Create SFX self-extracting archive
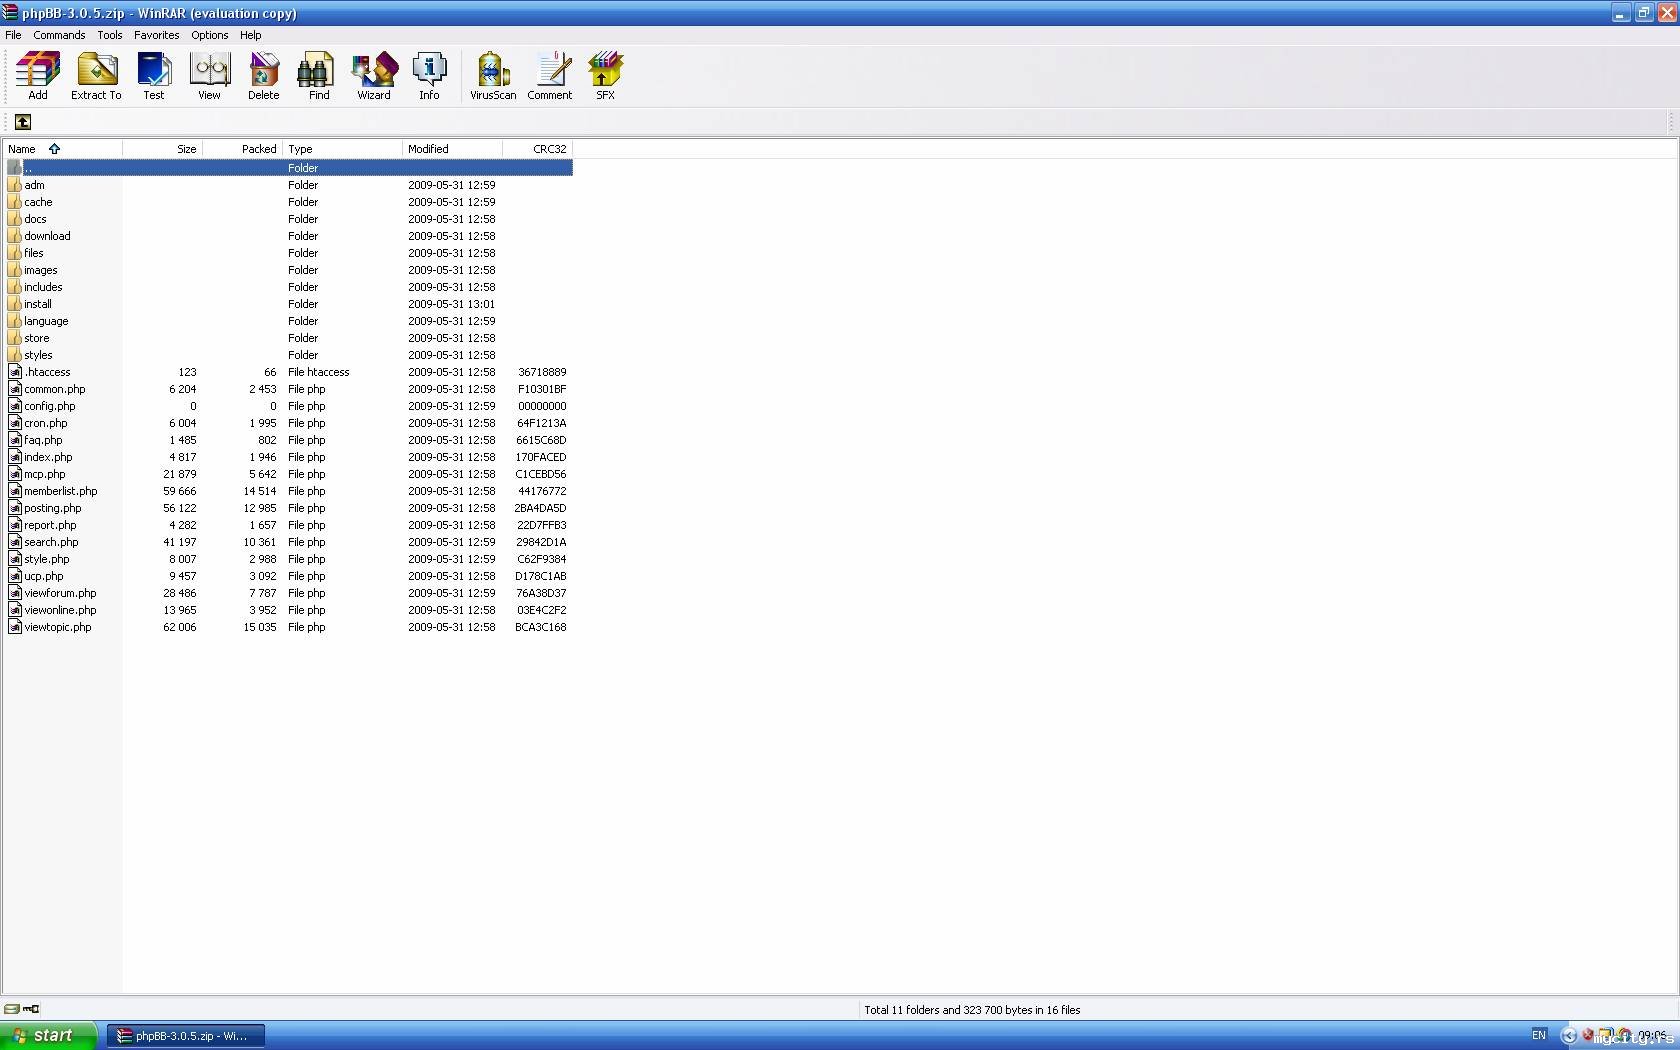 [x=606, y=76]
